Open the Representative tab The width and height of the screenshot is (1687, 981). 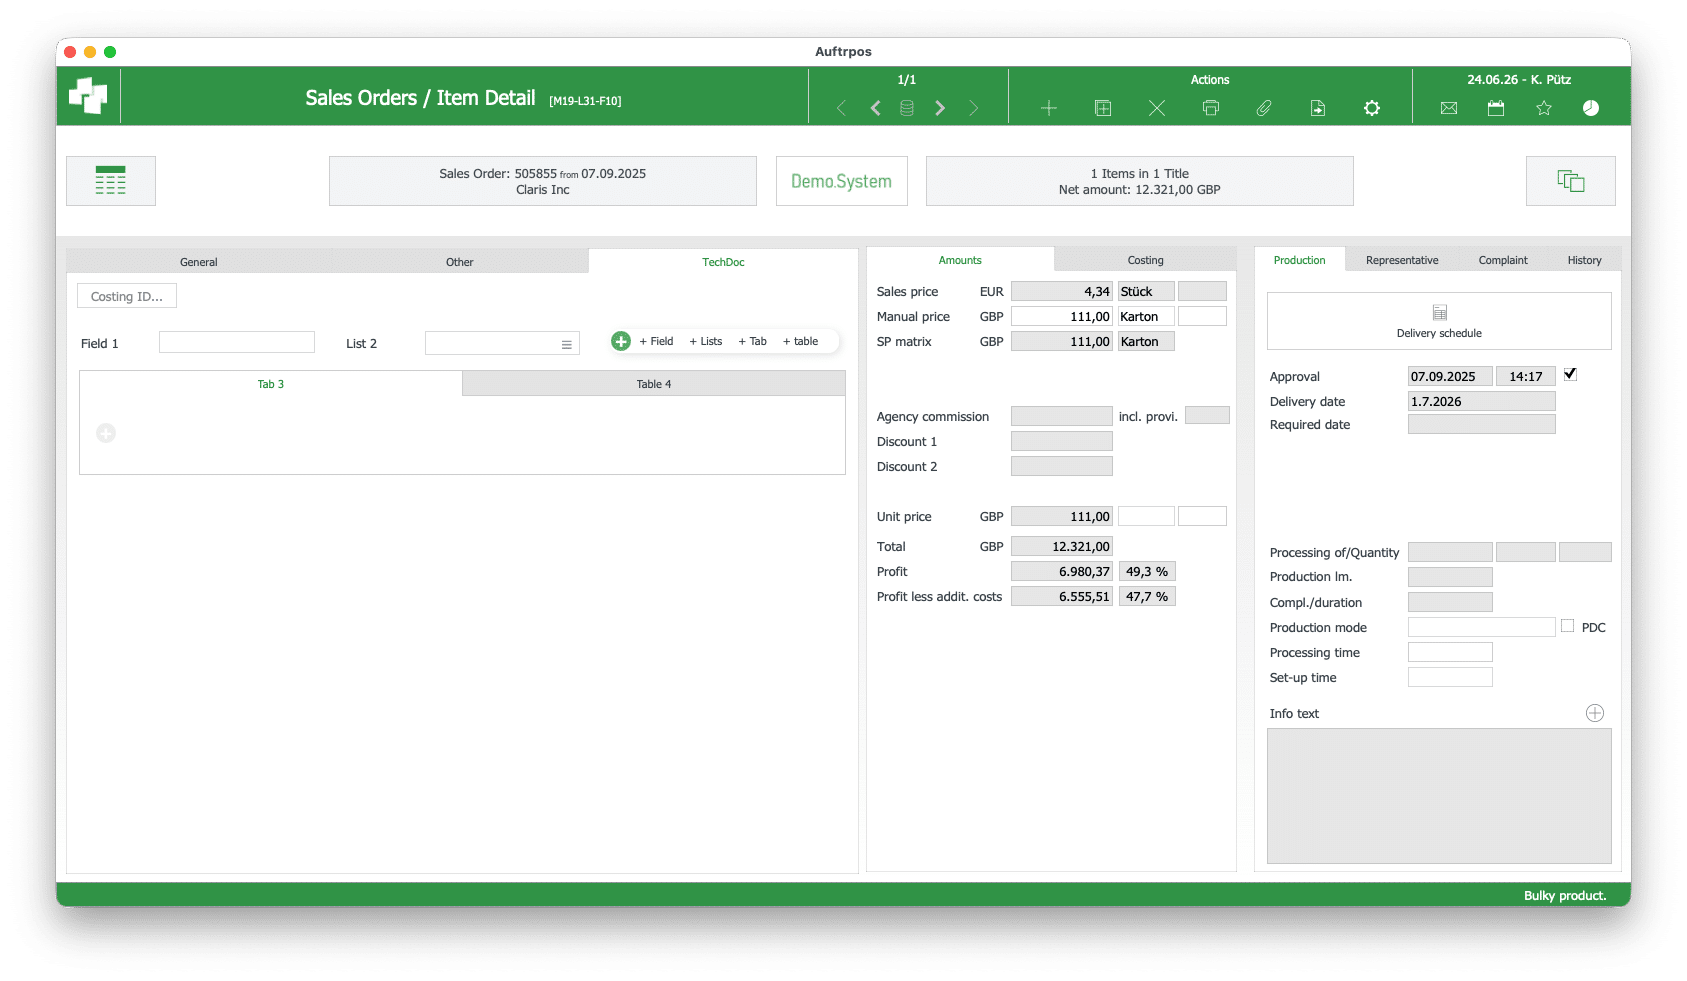point(1402,260)
